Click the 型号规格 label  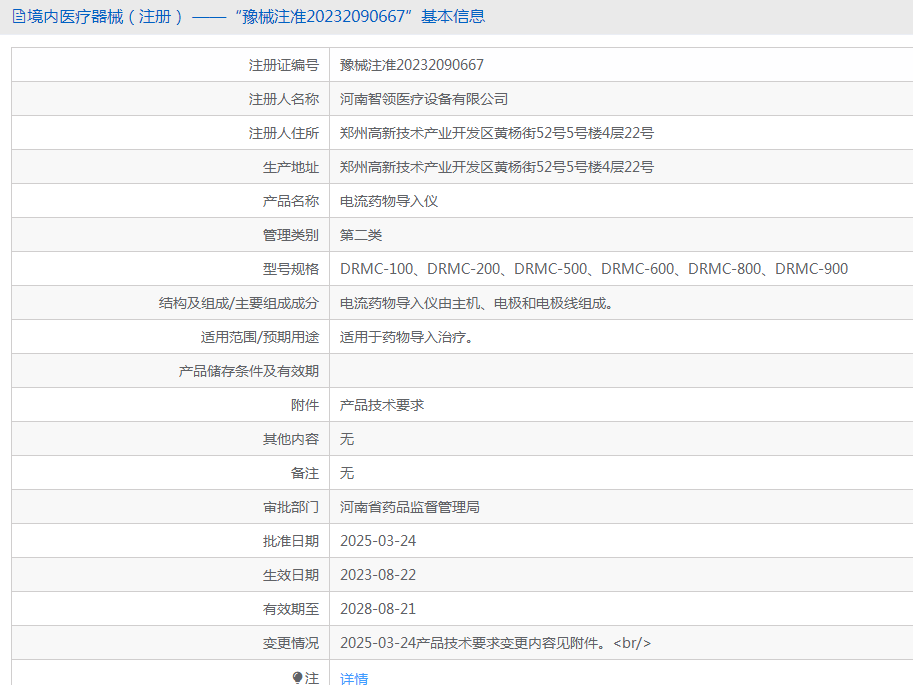pos(291,269)
